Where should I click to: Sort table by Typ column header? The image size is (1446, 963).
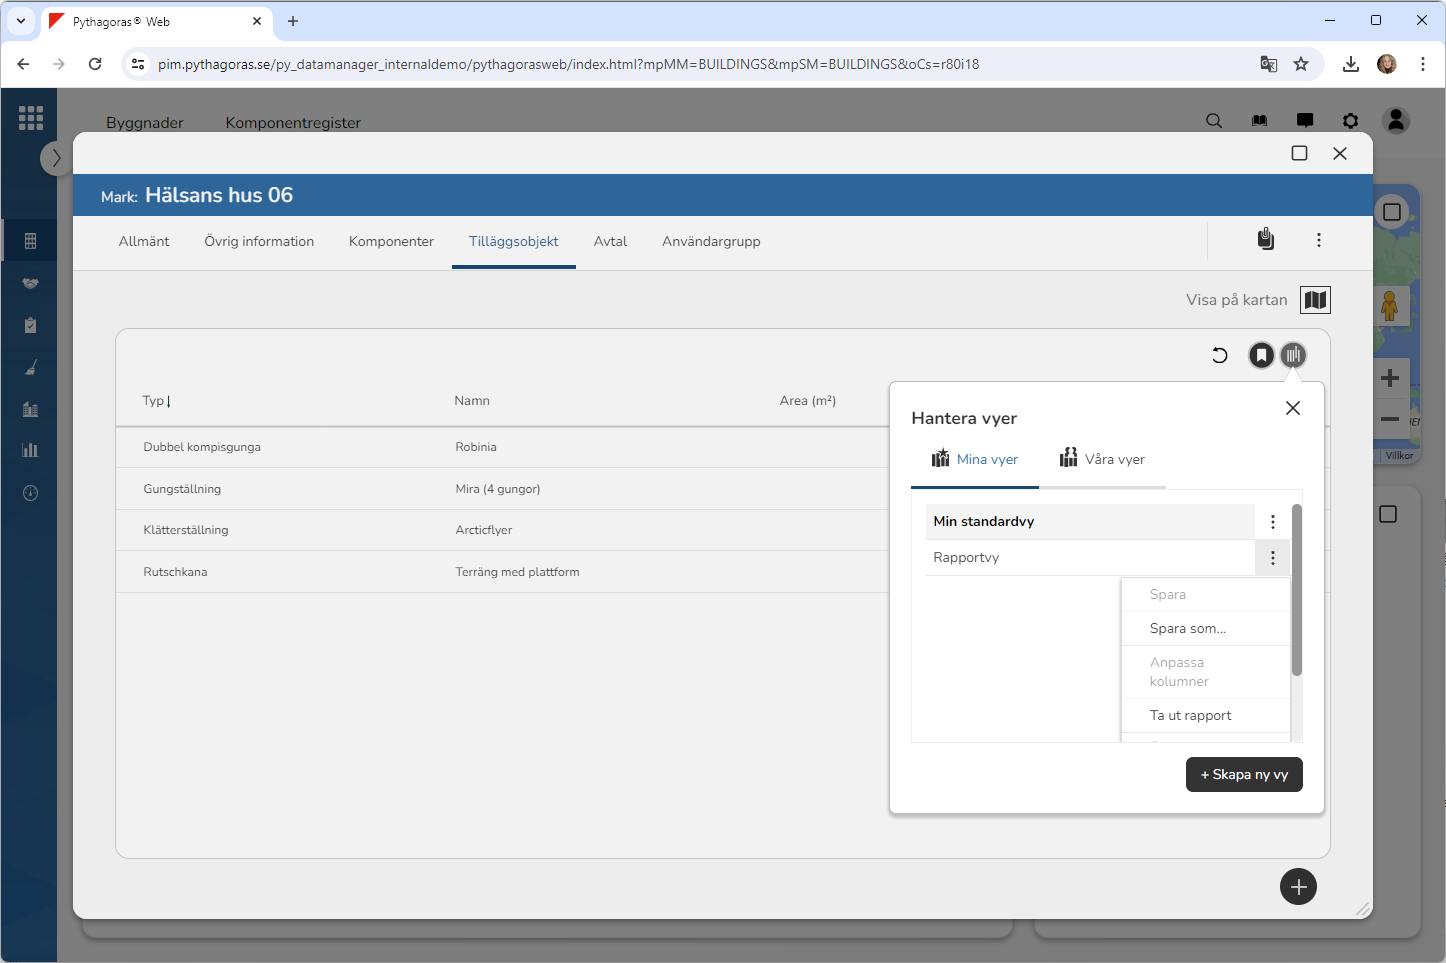154,401
